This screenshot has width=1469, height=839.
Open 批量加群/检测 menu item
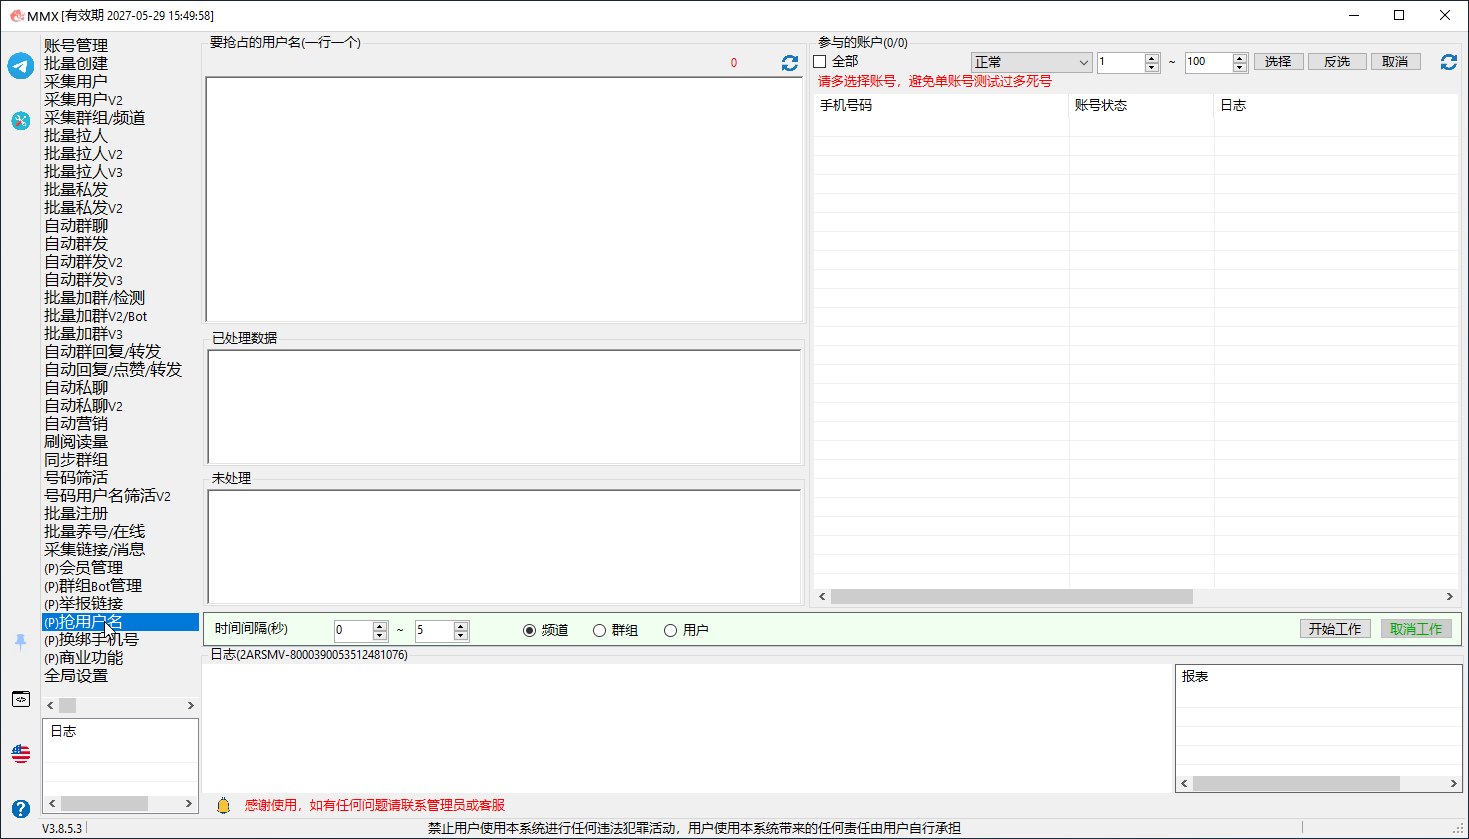click(95, 298)
